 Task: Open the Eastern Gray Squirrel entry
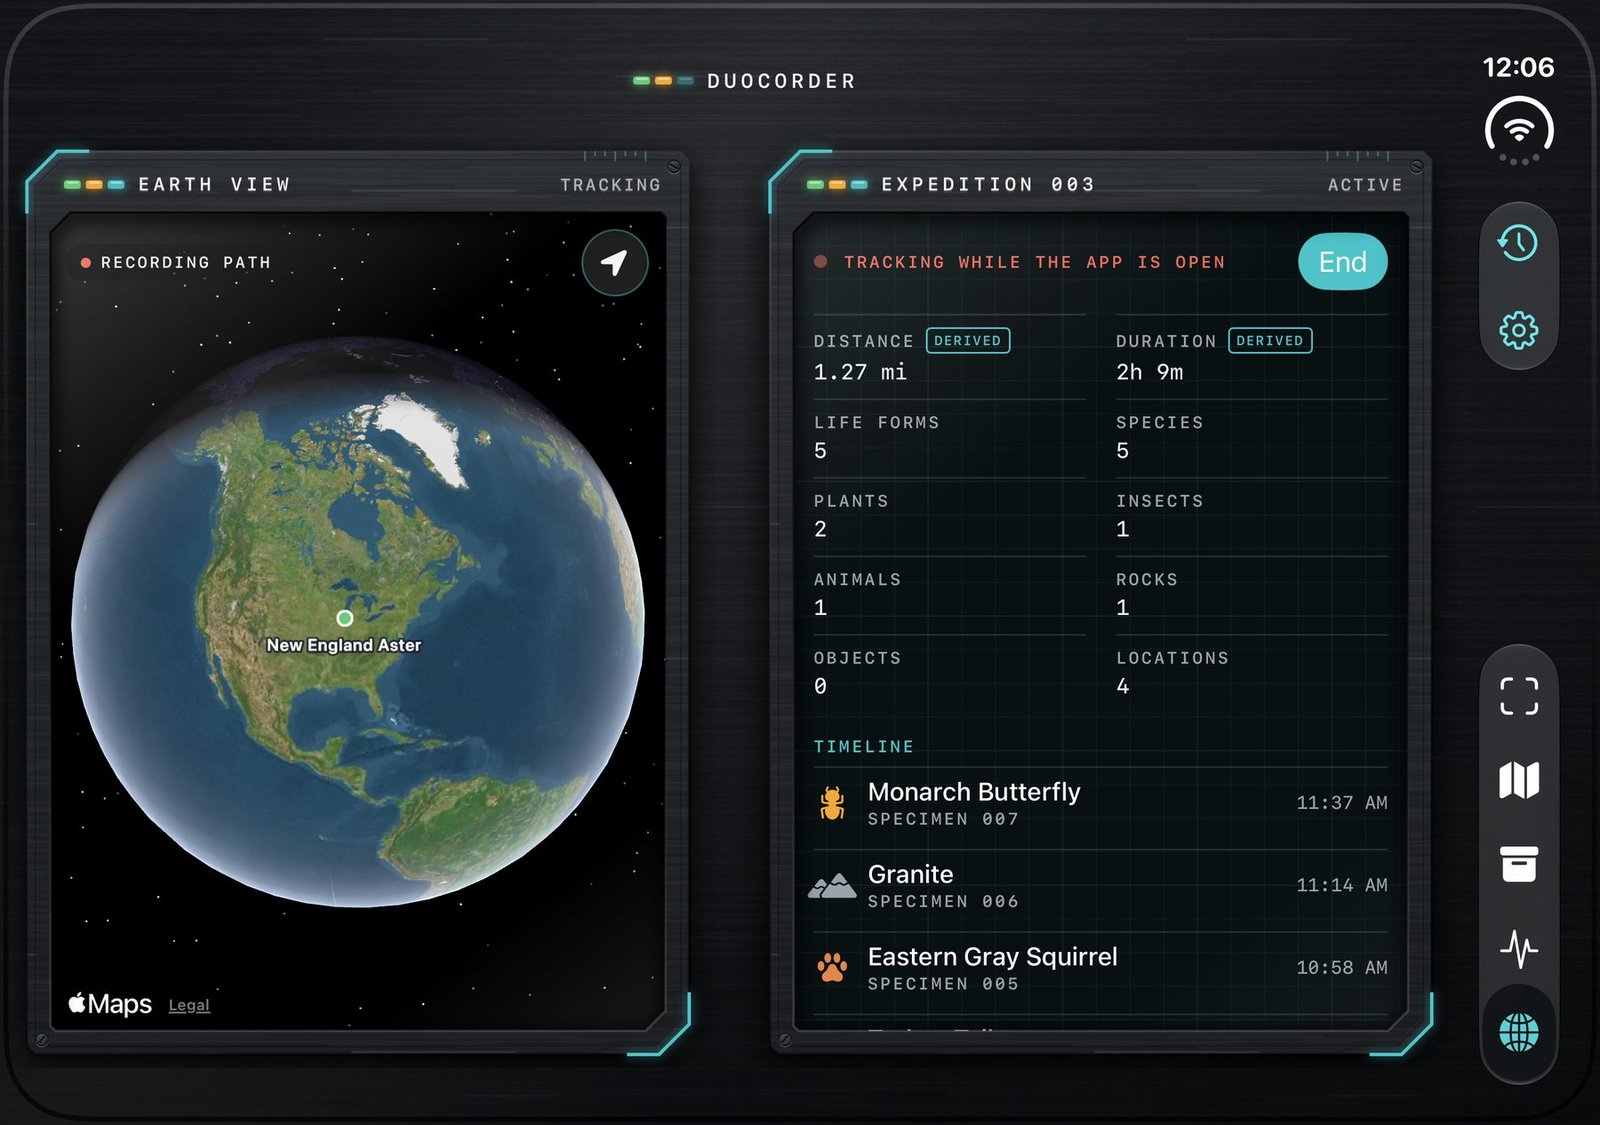(1100, 969)
